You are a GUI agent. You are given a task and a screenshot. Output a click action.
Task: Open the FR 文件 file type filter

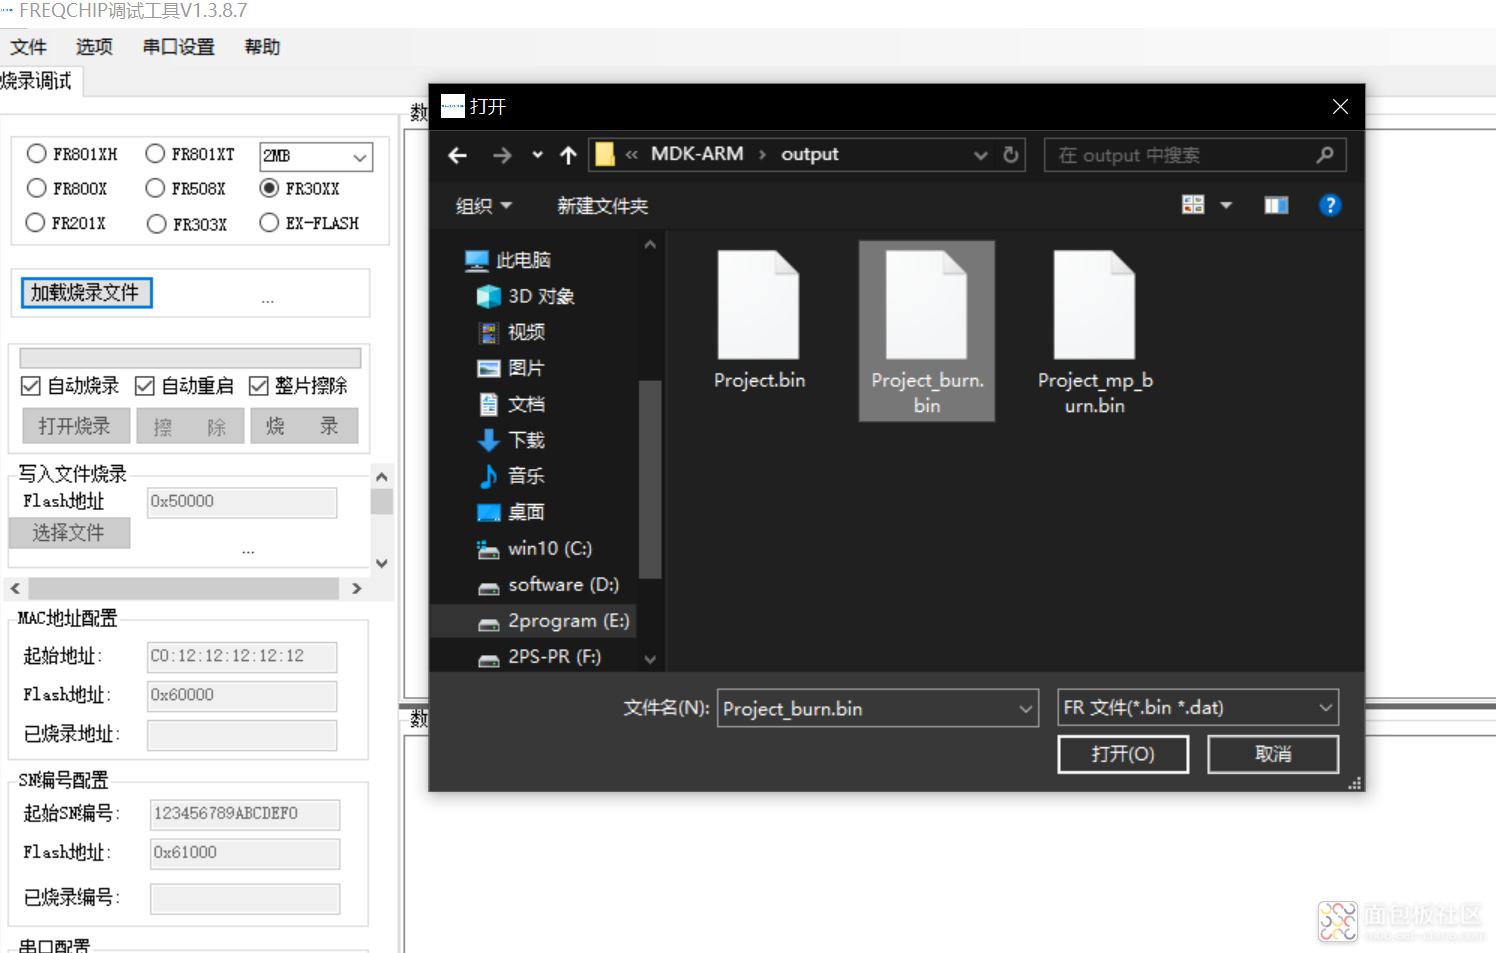1198,707
